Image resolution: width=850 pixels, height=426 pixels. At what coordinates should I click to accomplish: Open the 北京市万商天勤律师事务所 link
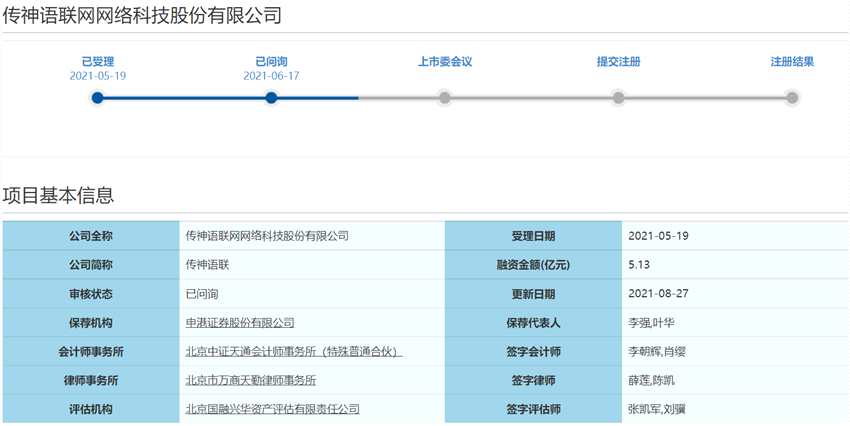pos(251,380)
